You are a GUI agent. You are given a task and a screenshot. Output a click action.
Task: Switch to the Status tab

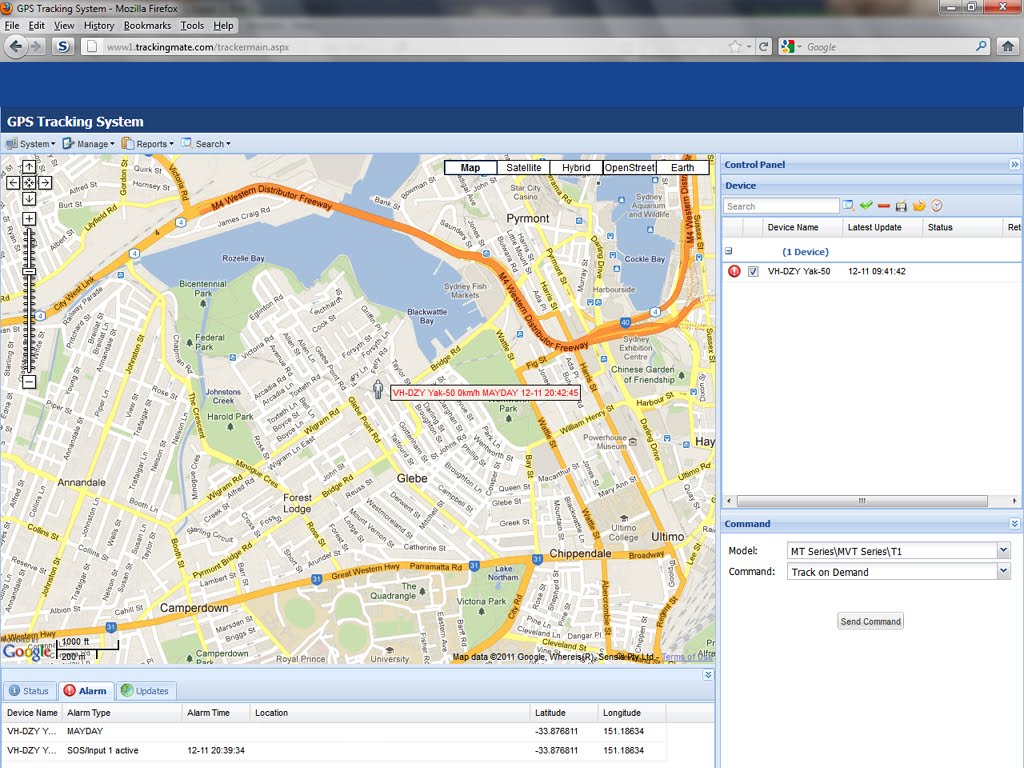(29, 690)
